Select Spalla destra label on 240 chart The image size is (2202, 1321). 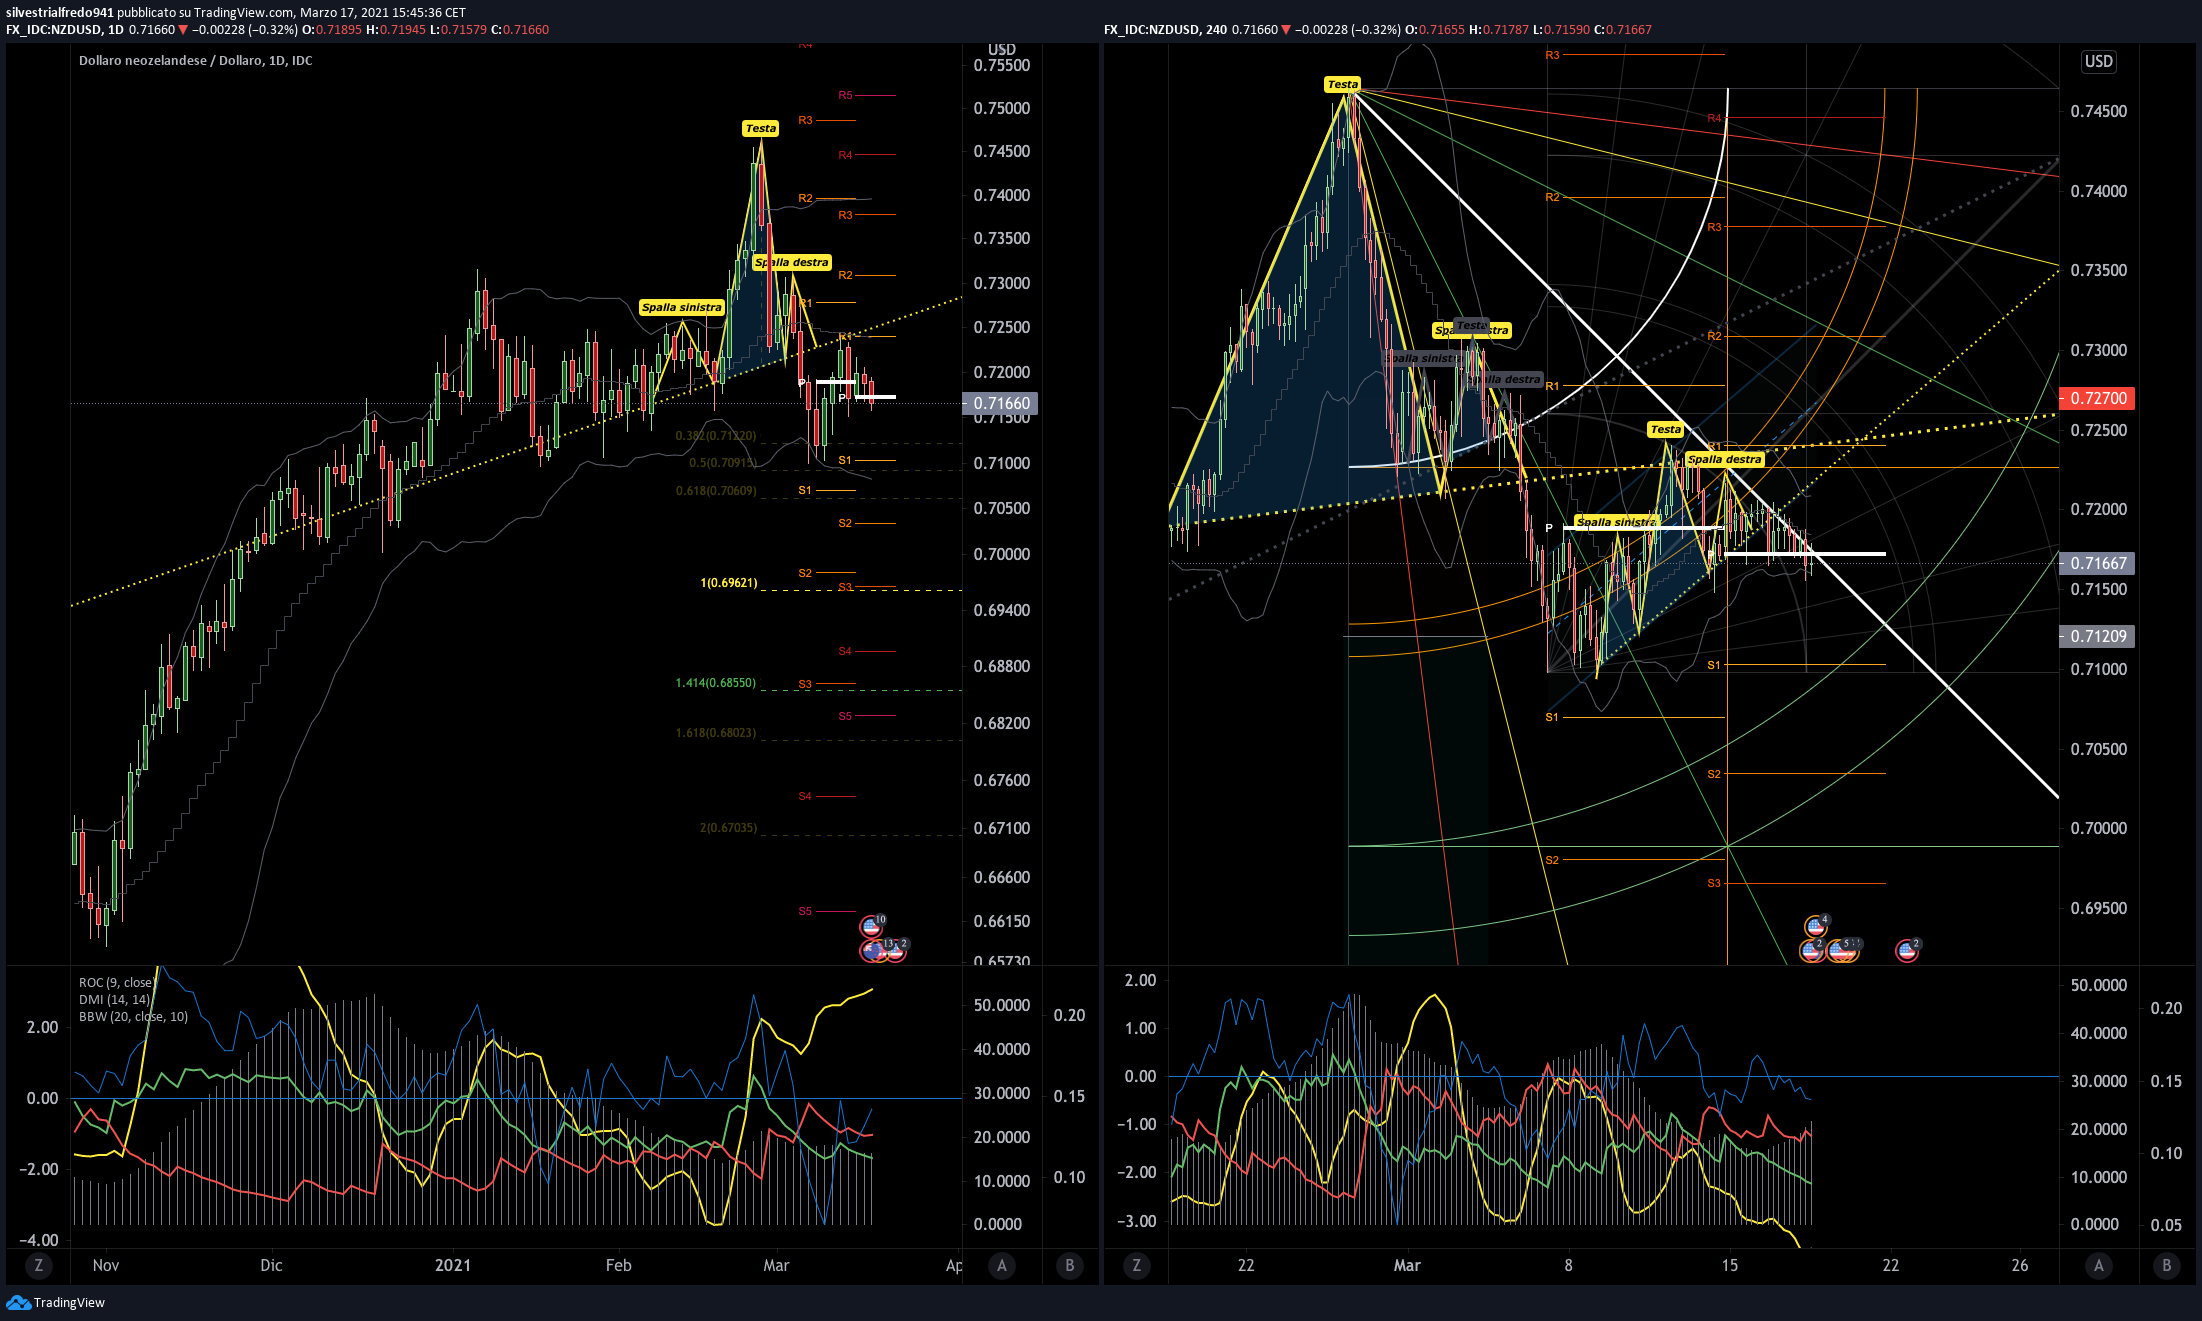tap(1724, 459)
